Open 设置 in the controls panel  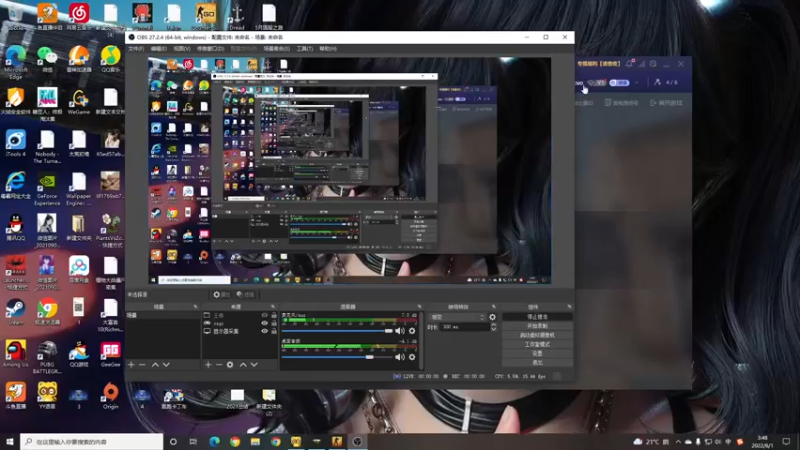point(537,354)
